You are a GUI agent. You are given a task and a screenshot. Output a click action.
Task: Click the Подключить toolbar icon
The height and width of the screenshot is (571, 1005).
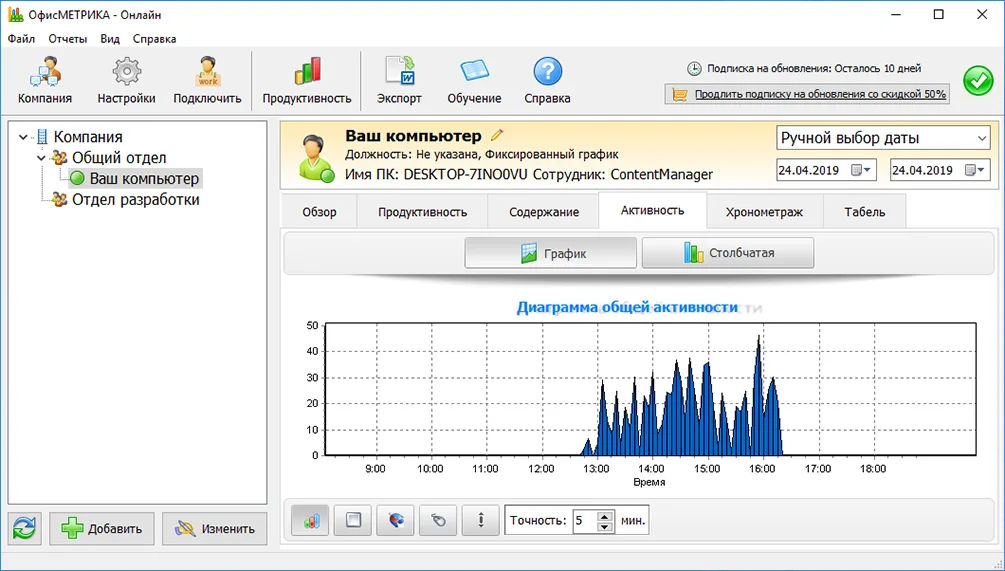coord(207,80)
